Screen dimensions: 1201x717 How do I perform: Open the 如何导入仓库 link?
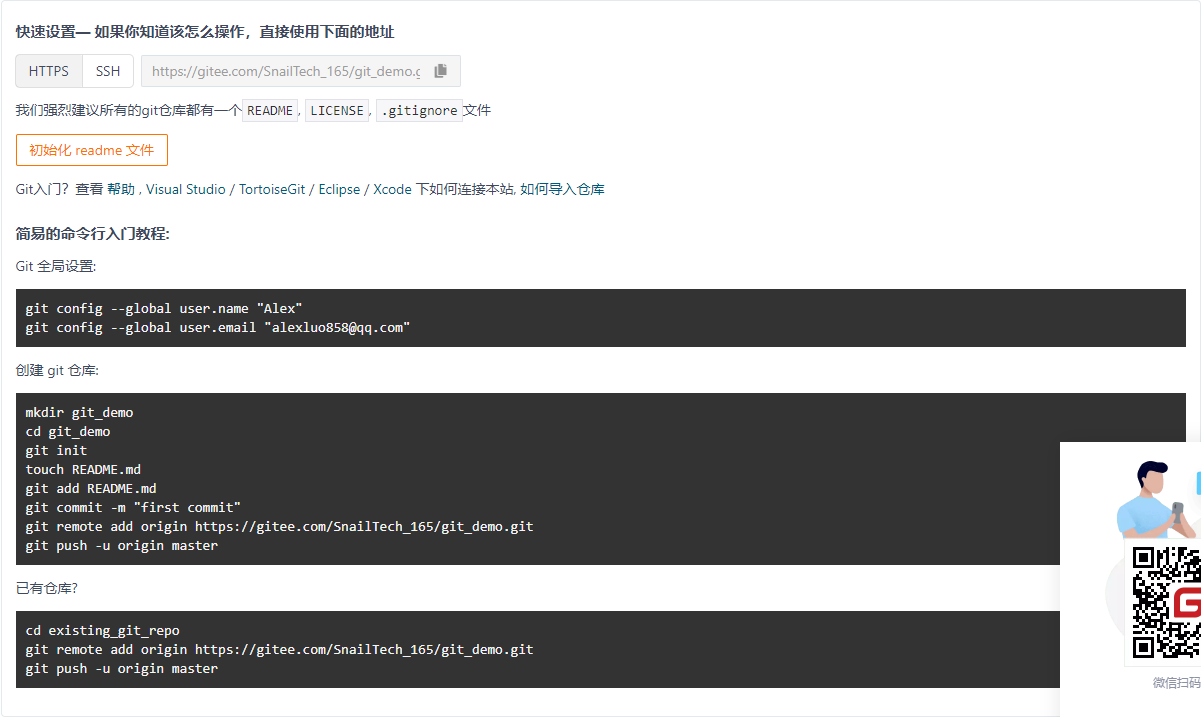click(562, 189)
